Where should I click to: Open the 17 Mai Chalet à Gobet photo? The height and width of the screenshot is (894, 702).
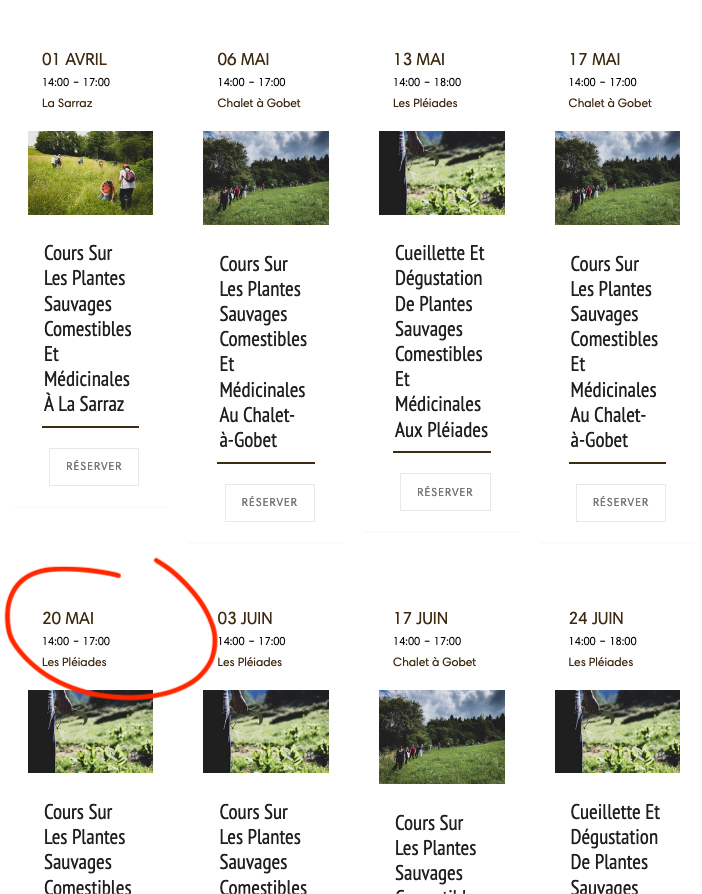[x=618, y=178]
